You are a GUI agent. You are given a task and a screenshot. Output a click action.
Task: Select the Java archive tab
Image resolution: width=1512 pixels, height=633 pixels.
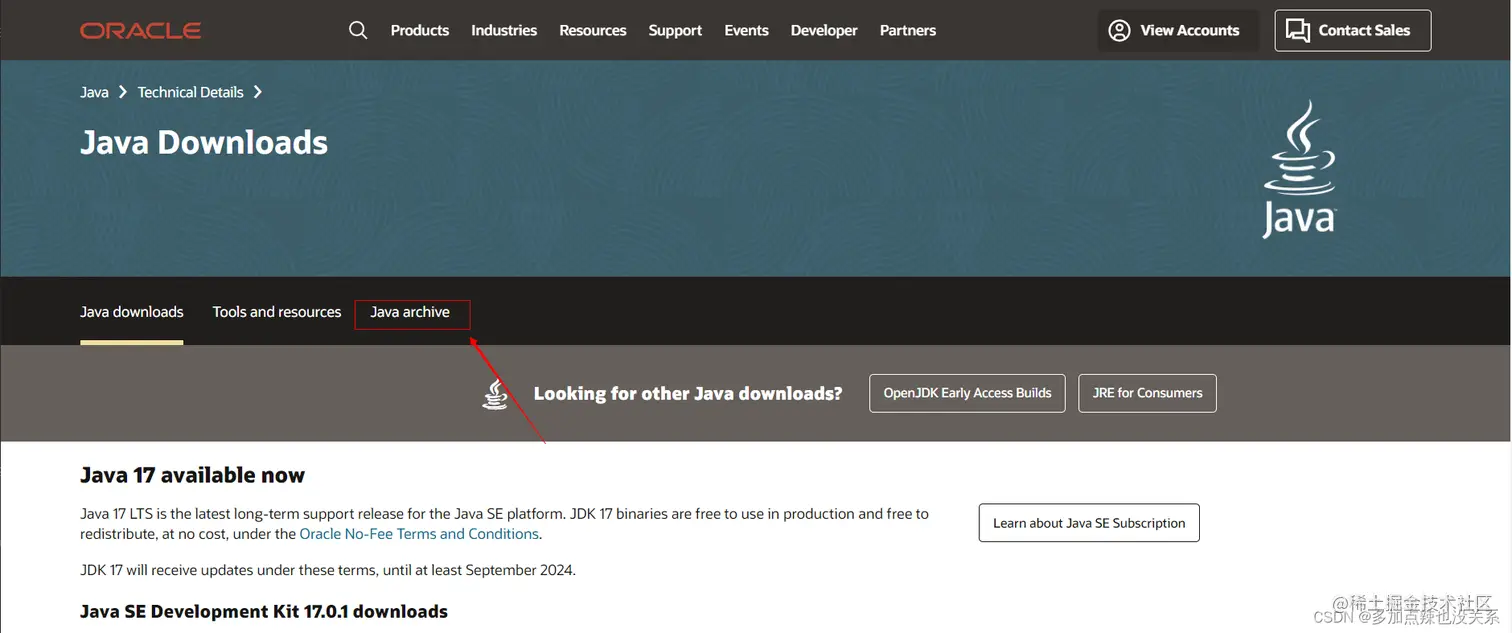[x=410, y=312]
